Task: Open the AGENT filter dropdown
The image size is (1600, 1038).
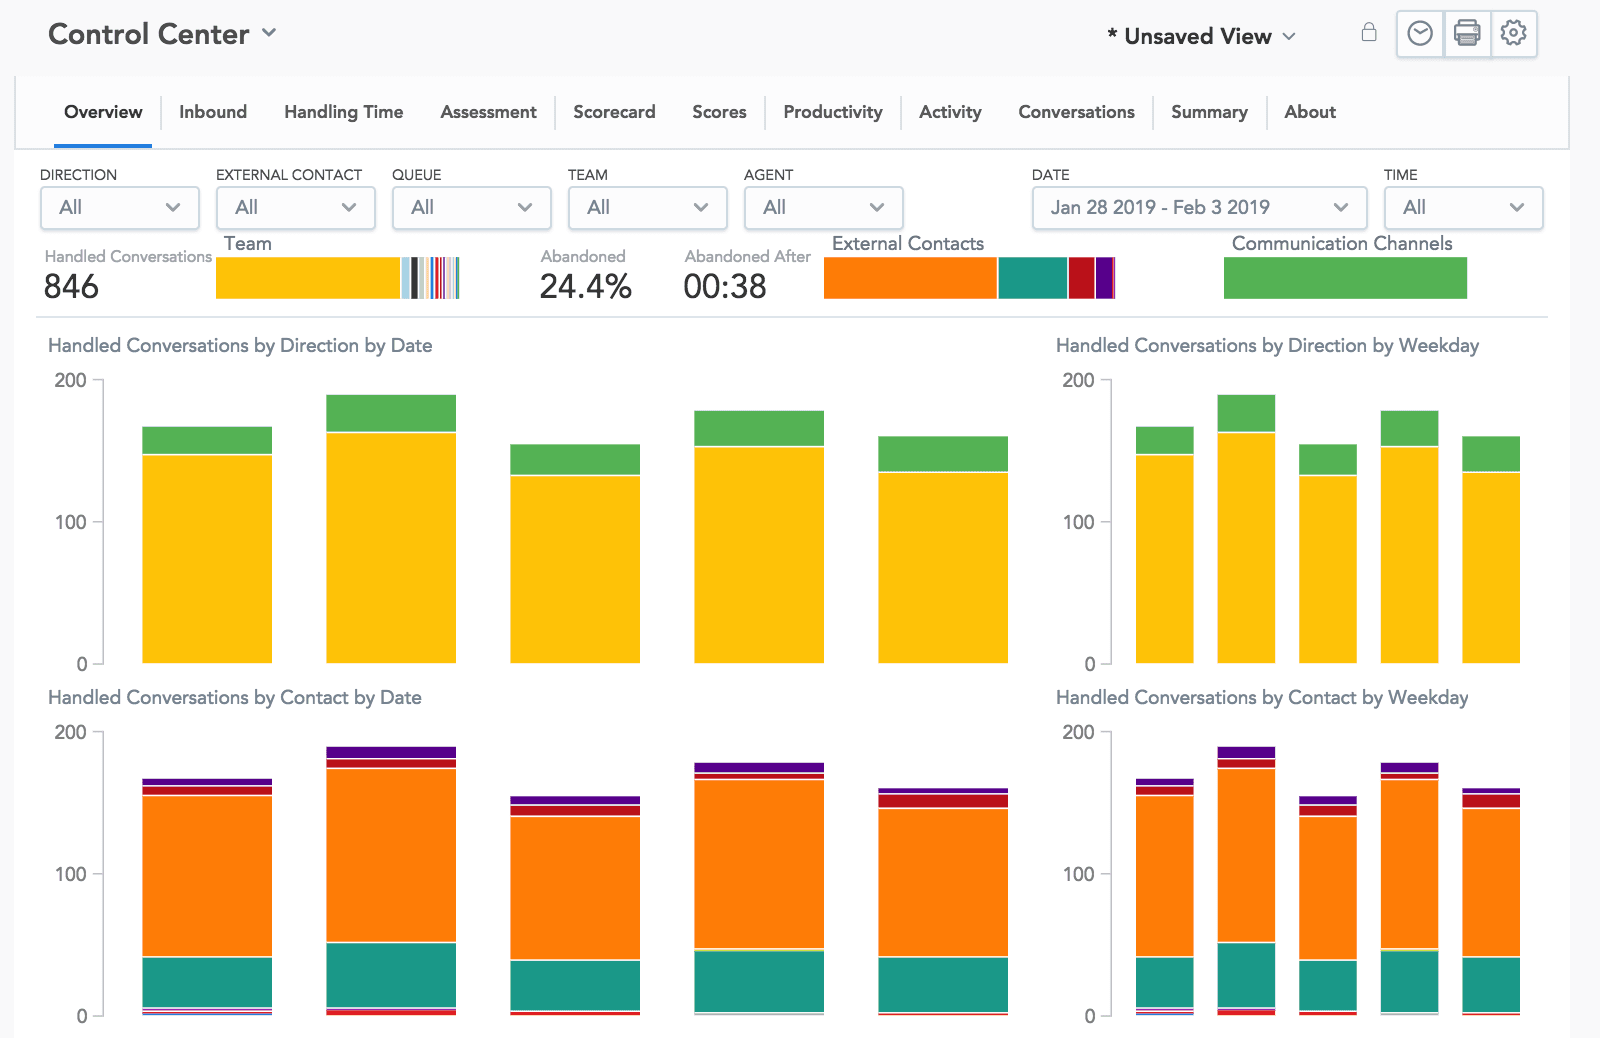Action: tap(823, 208)
